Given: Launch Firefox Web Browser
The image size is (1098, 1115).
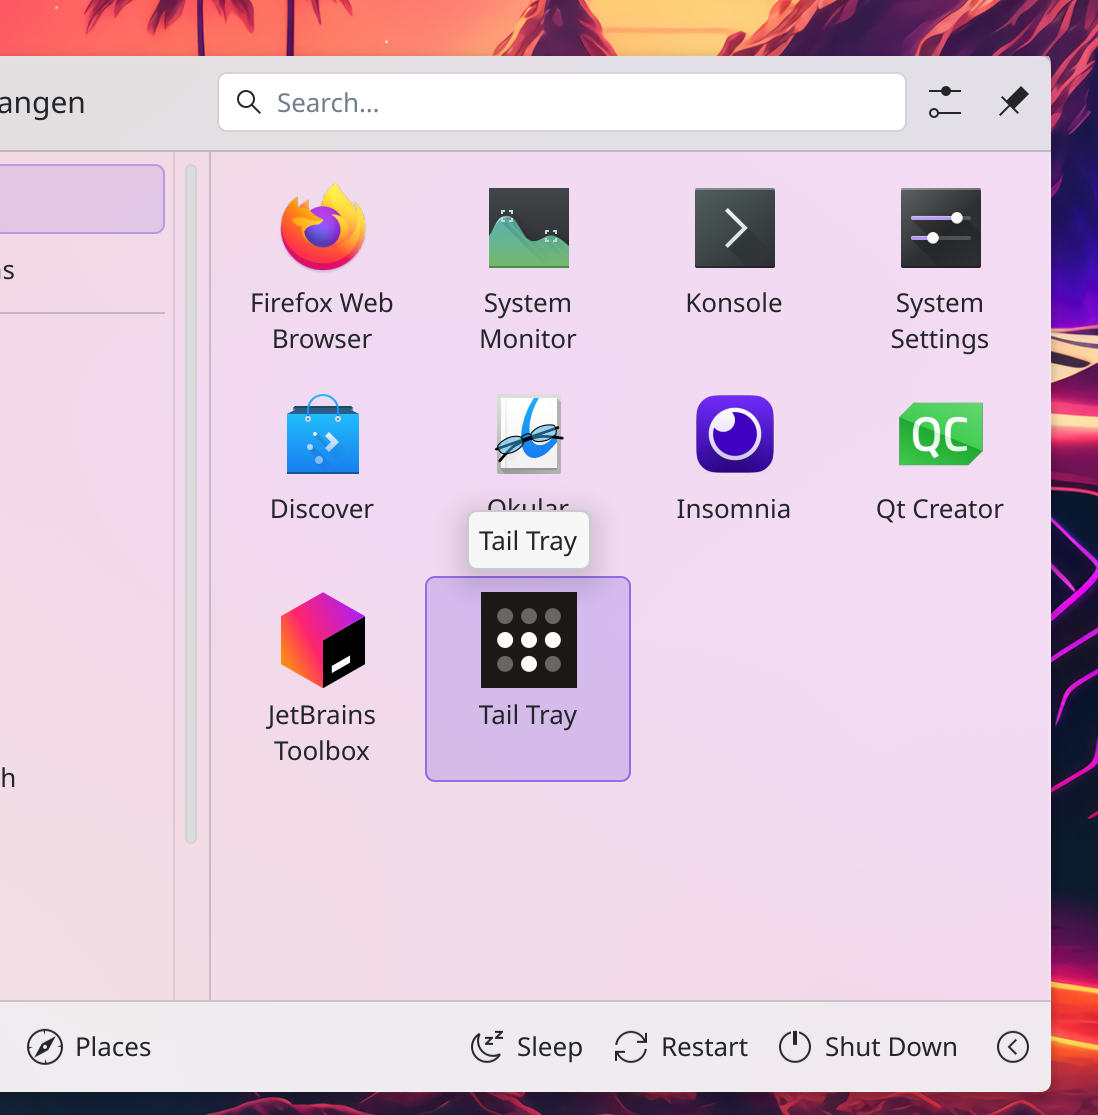Looking at the screenshot, I should [322, 268].
